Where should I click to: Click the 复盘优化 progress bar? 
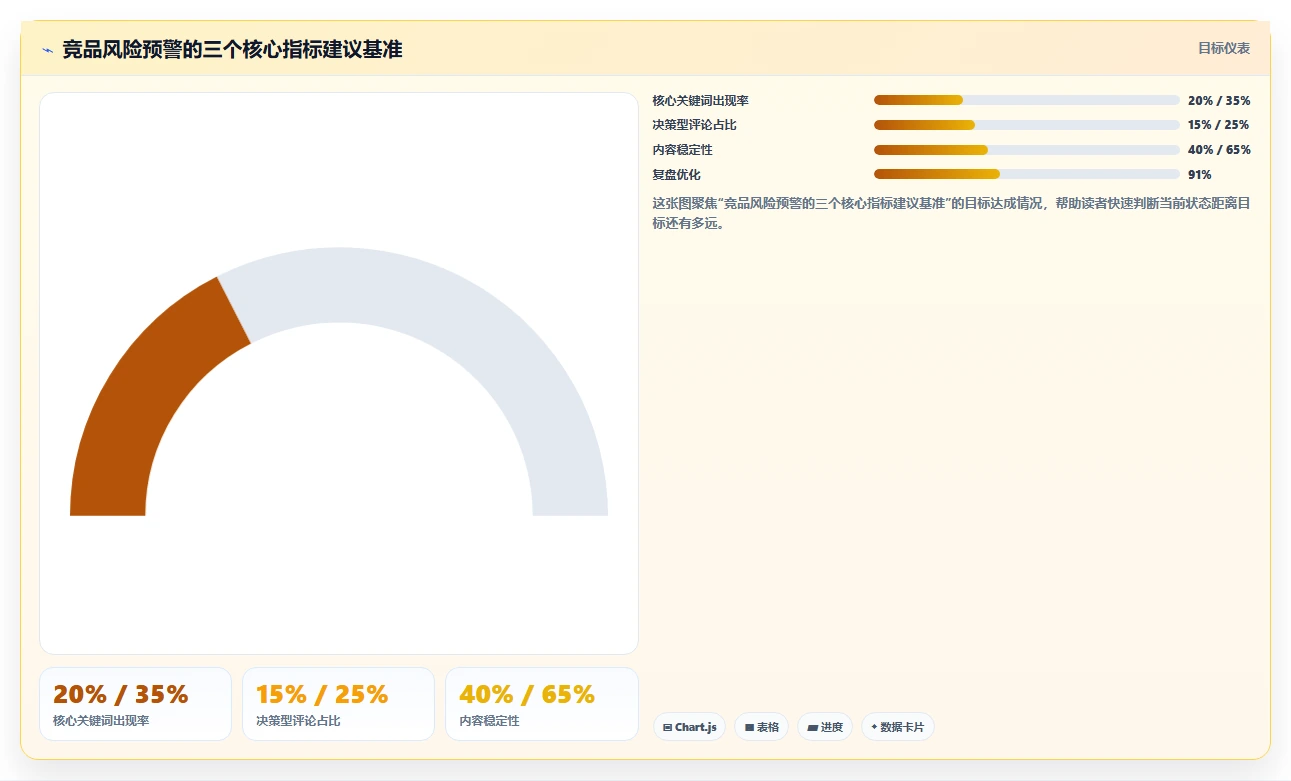coord(1027,174)
